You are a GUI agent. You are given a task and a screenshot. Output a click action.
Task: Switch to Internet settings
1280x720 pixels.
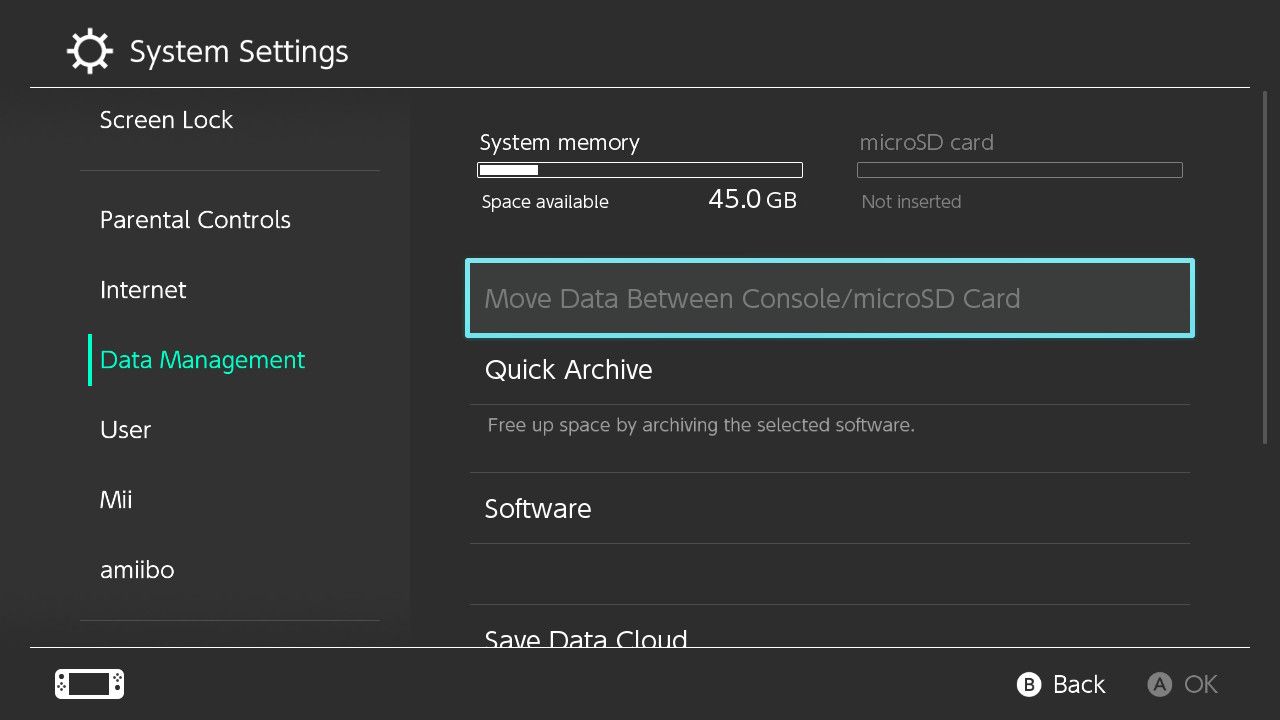click(143, 289)
